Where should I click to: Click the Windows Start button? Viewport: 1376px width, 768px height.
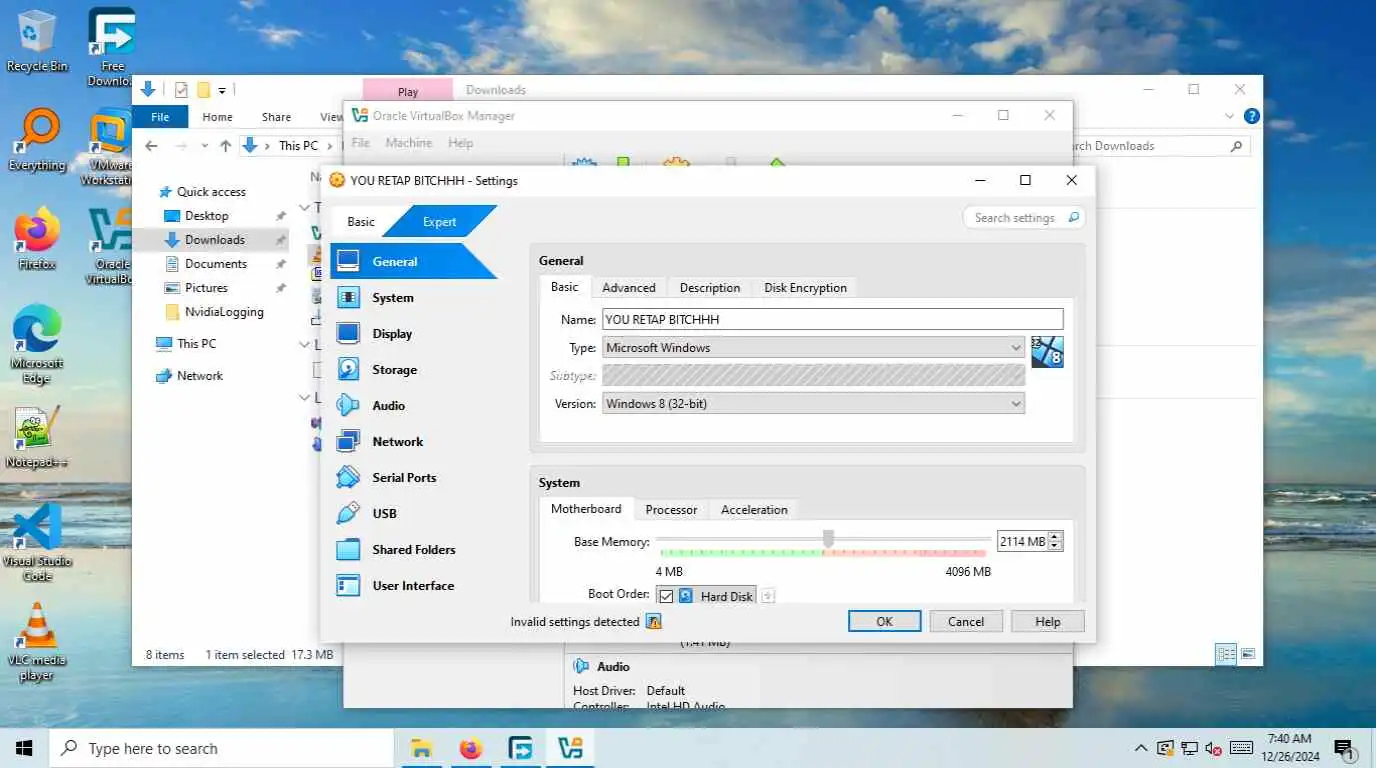pyautogui.click(x=24, y=748)
